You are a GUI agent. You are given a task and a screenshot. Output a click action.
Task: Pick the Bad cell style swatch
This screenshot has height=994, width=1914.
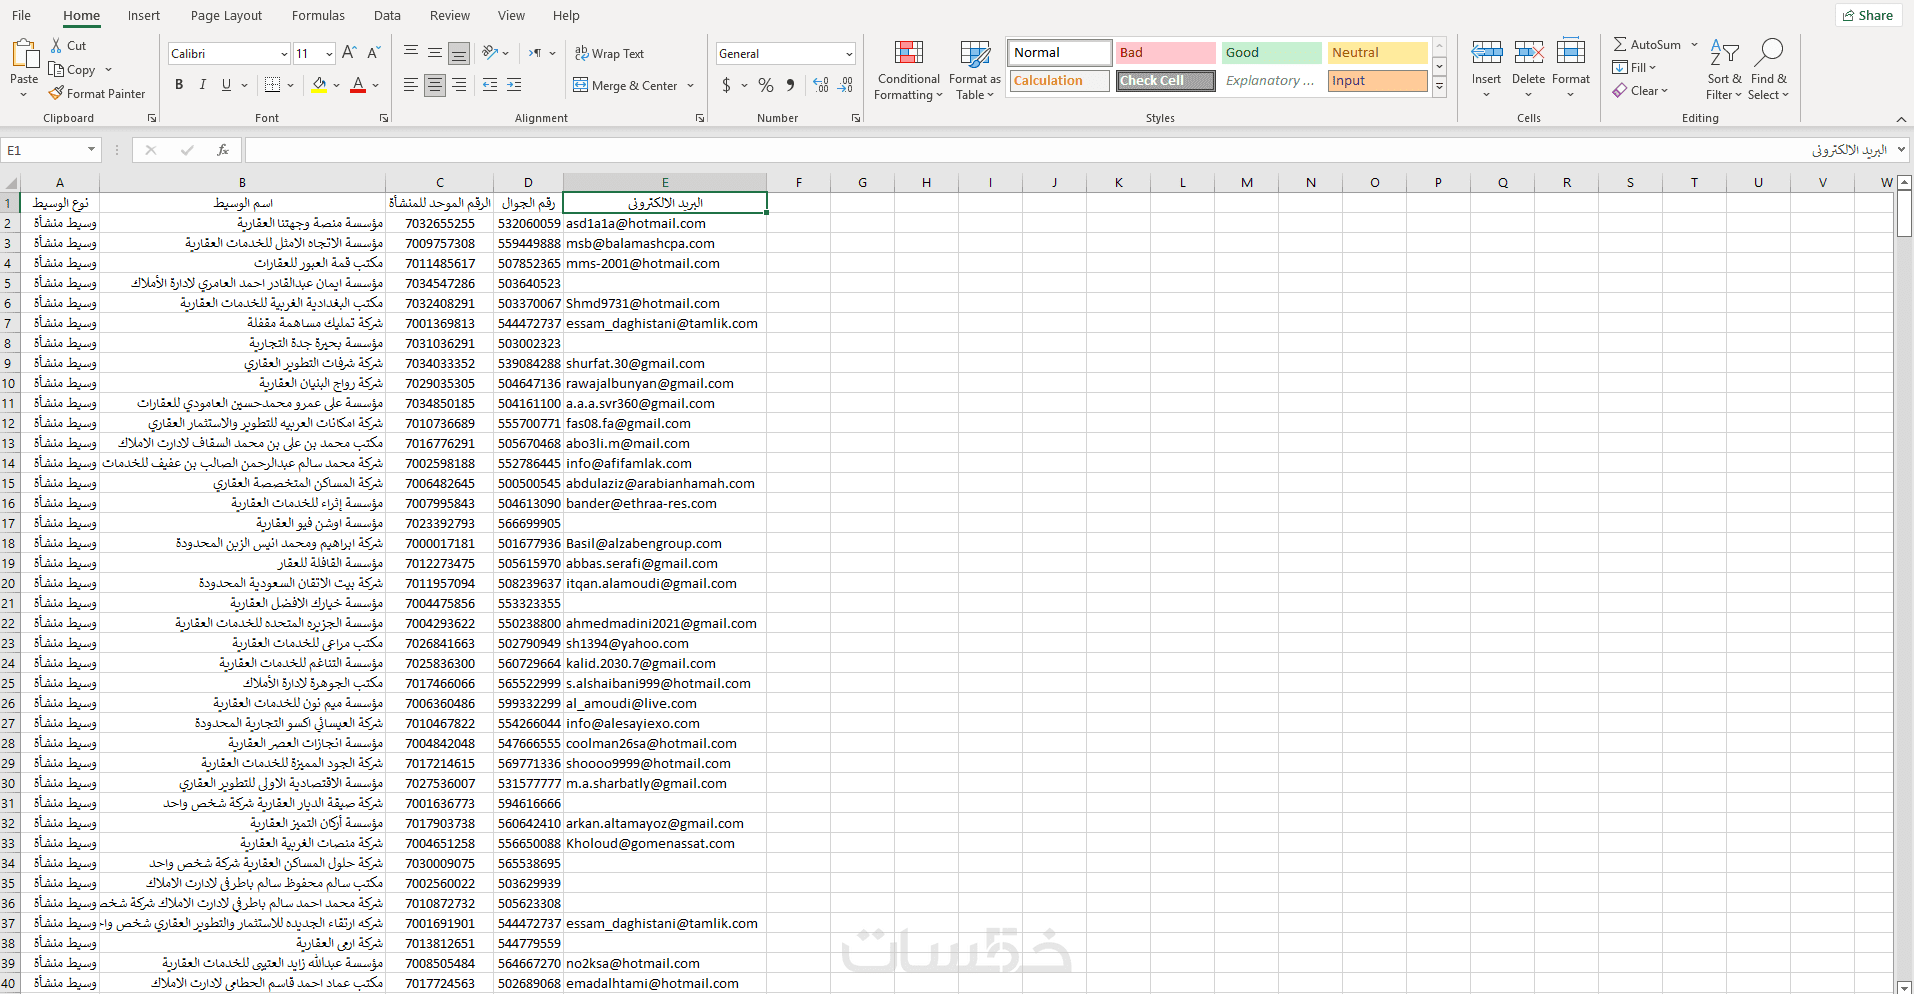click(x=1165, y=53)
